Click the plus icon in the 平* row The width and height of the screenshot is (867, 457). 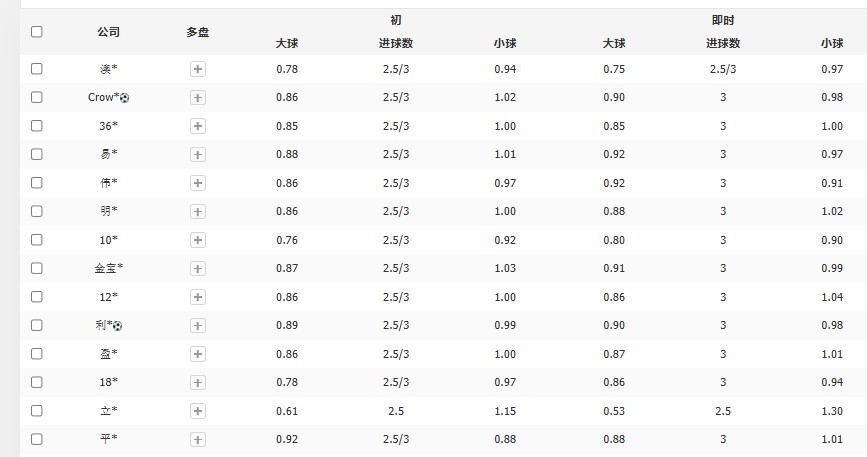point(198,440)
